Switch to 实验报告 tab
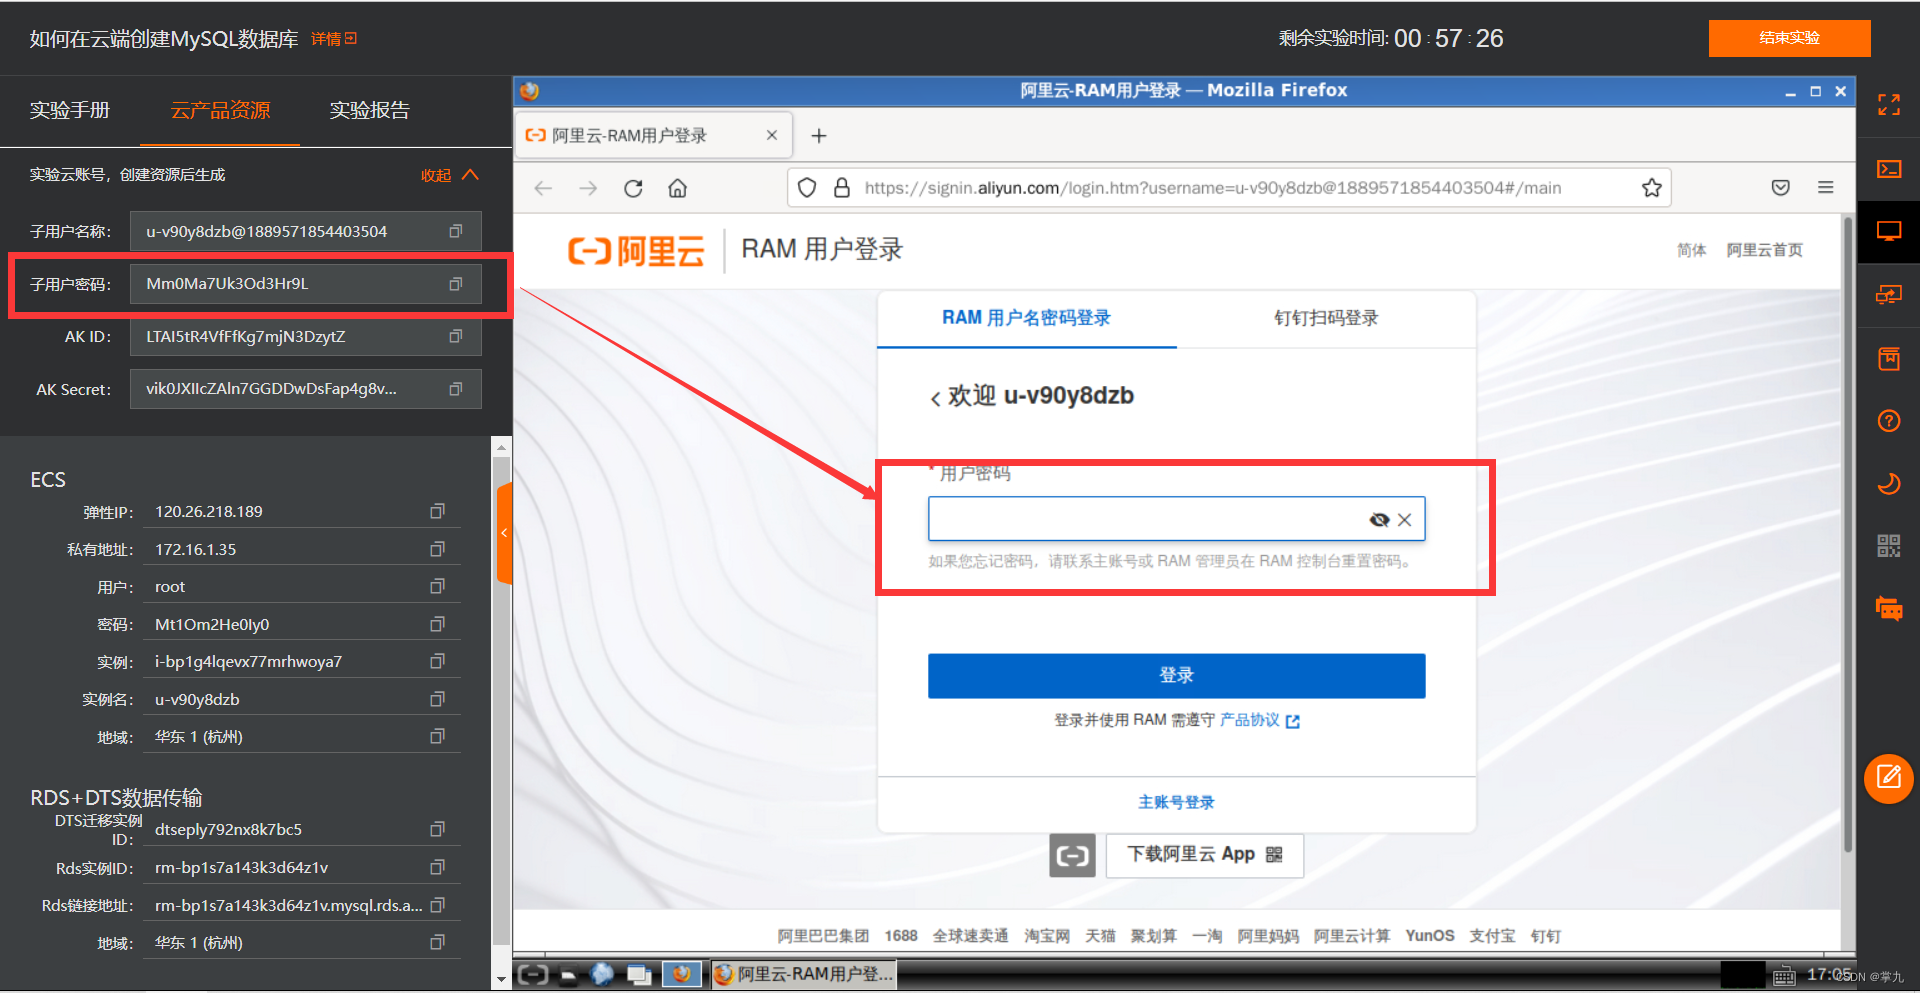Screen dimensions: 1920x993 pos(370,110)
